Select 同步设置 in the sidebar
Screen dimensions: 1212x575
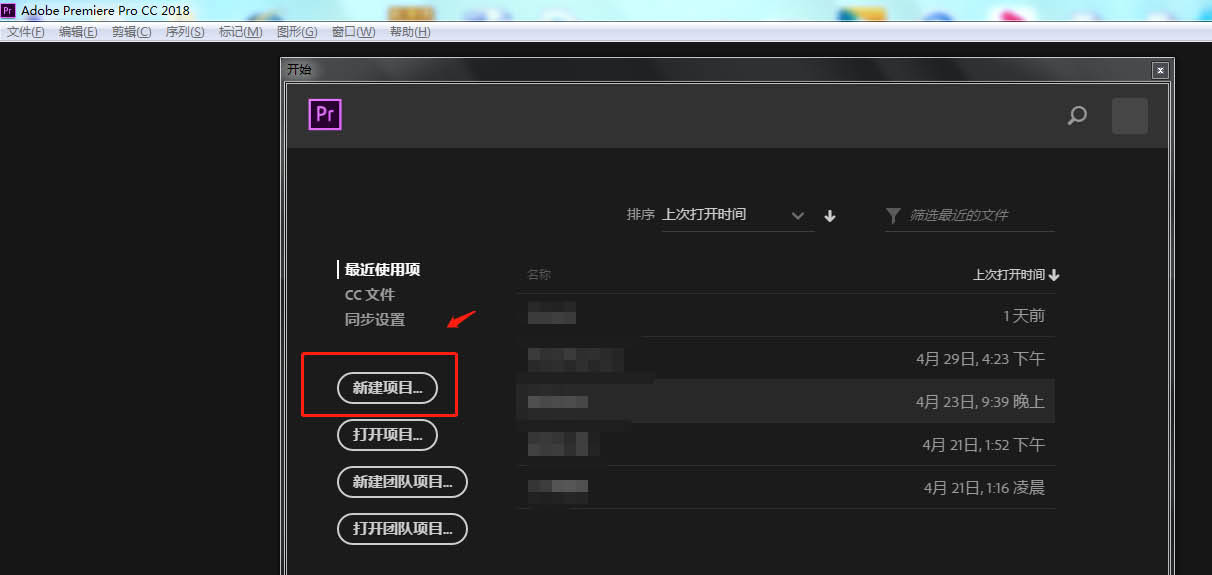point(375,320)
